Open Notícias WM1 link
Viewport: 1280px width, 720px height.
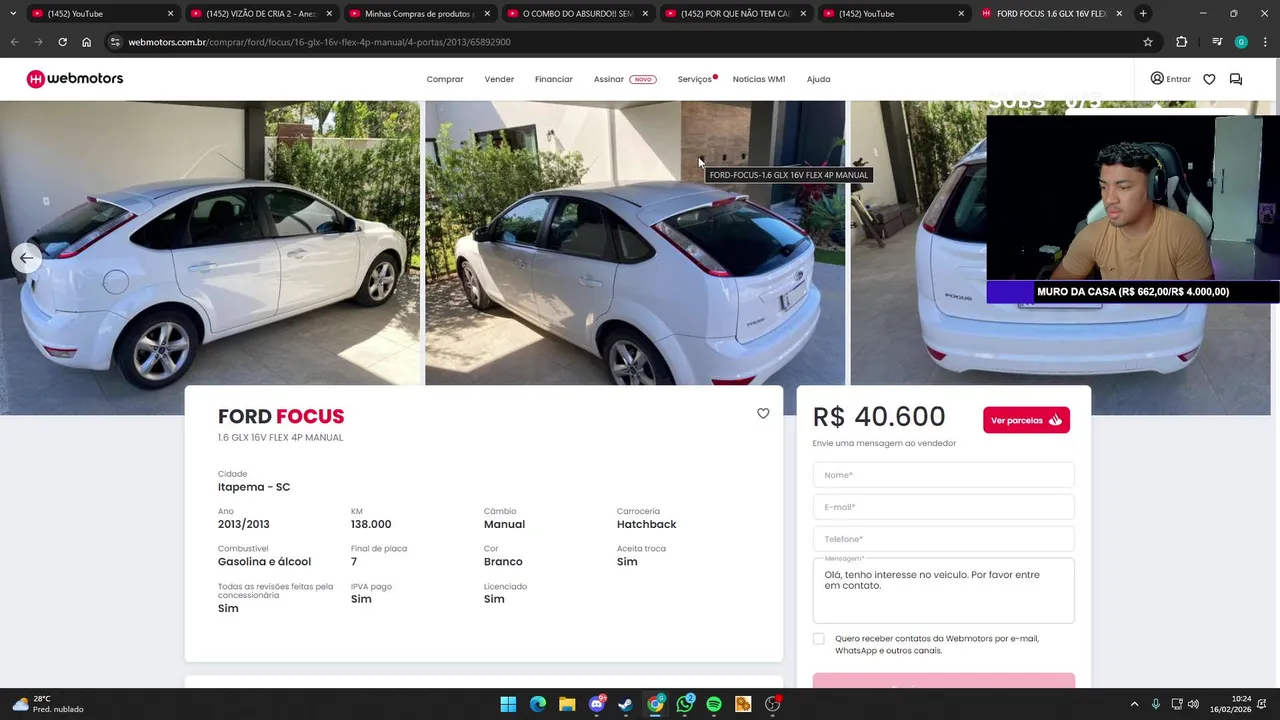click(x=759, y=79)
